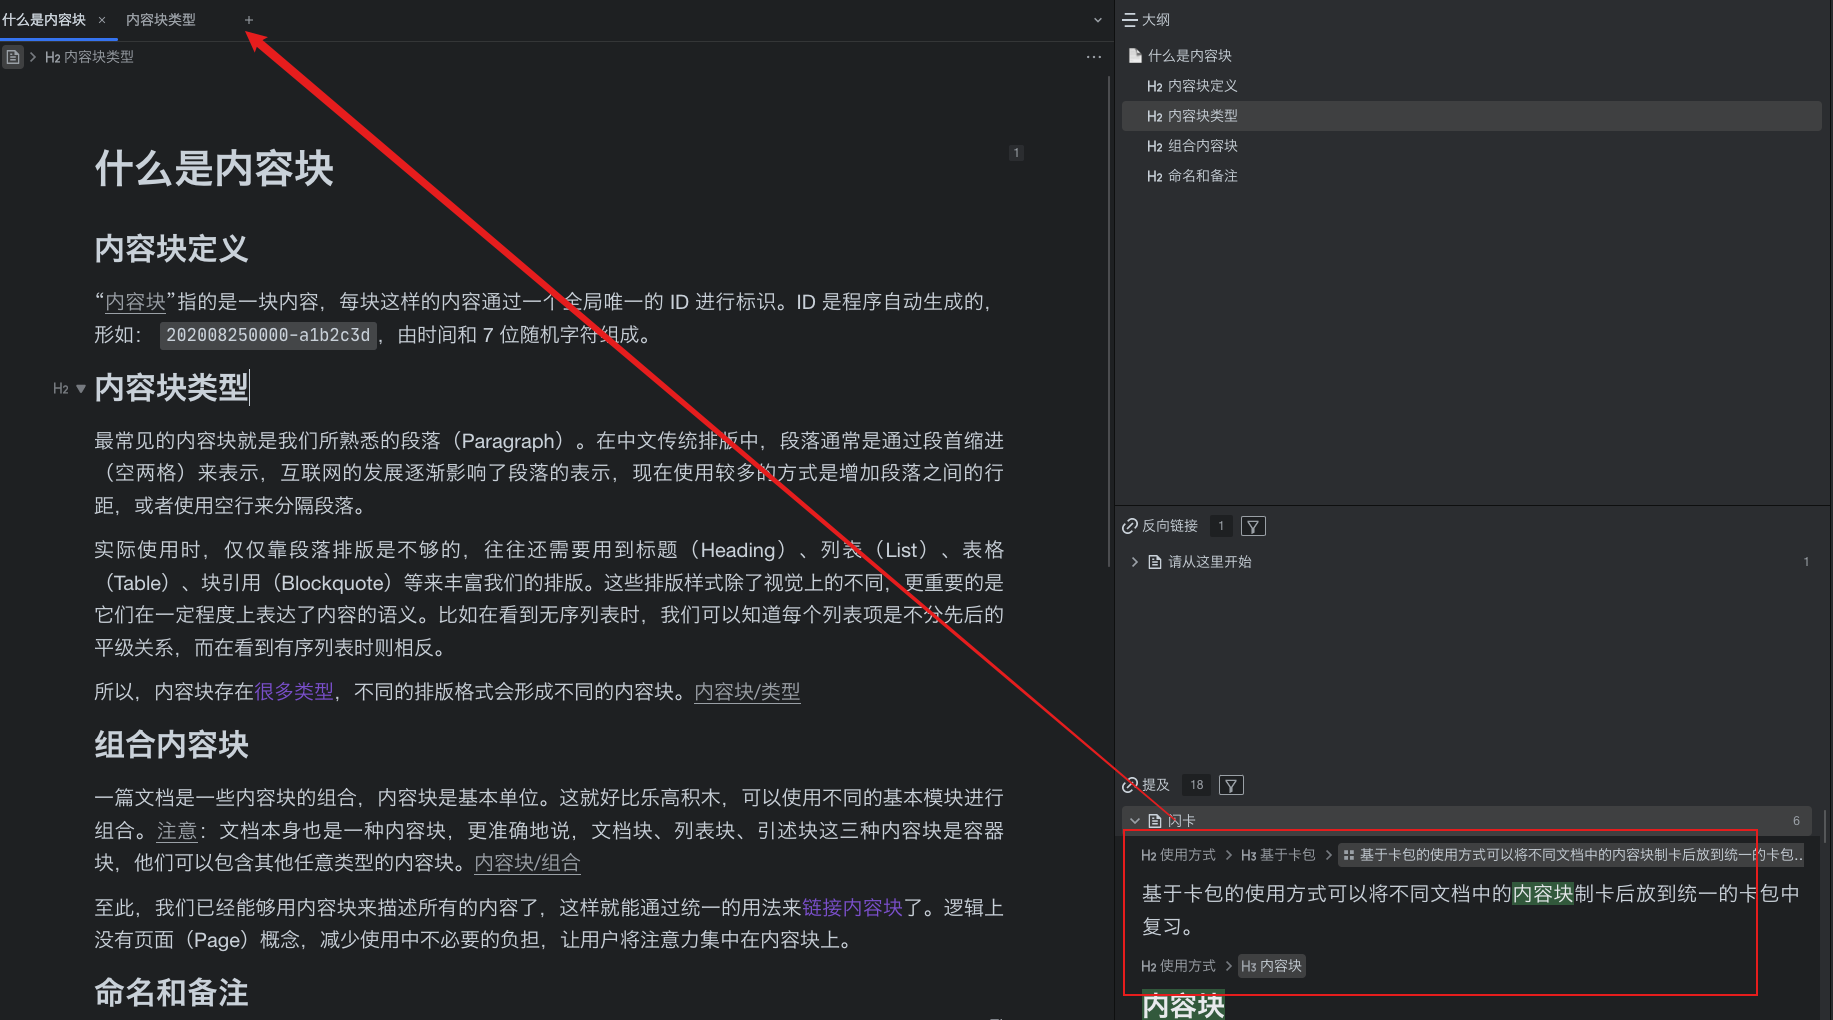Open the filter for 提及 mentions

(1232, 785)
